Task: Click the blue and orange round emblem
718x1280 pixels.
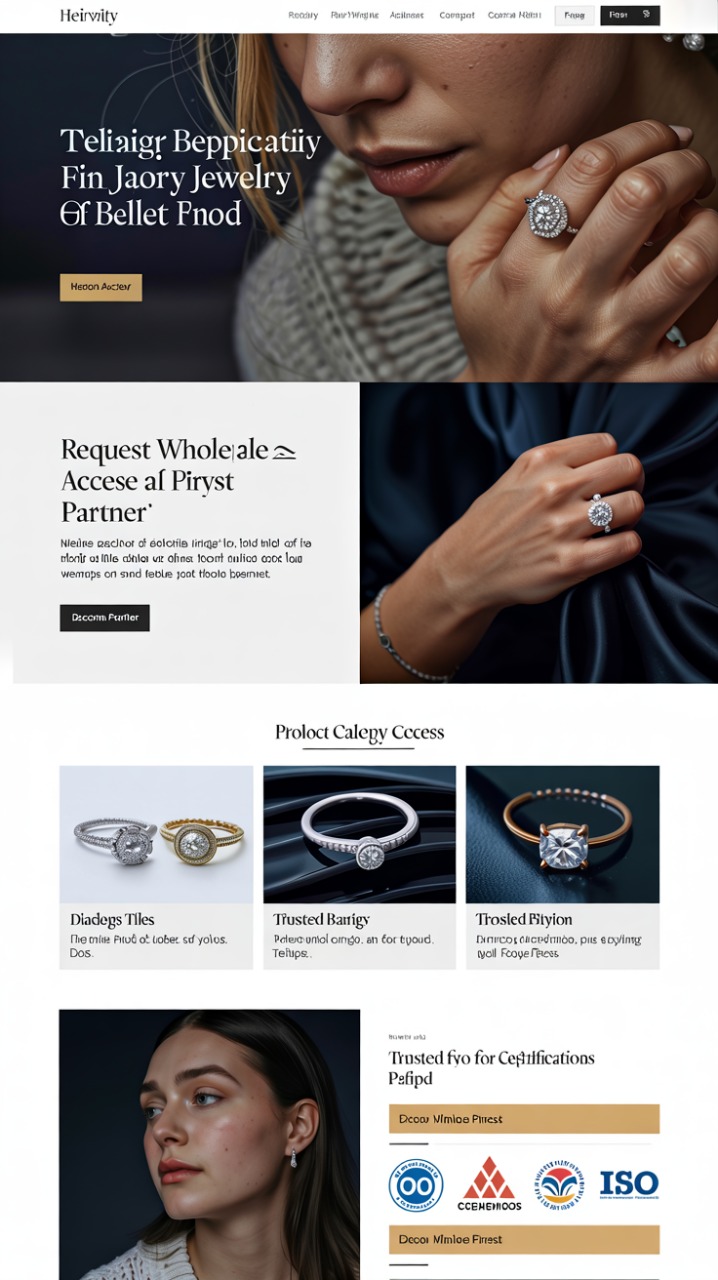Action: click(559, 1185)
